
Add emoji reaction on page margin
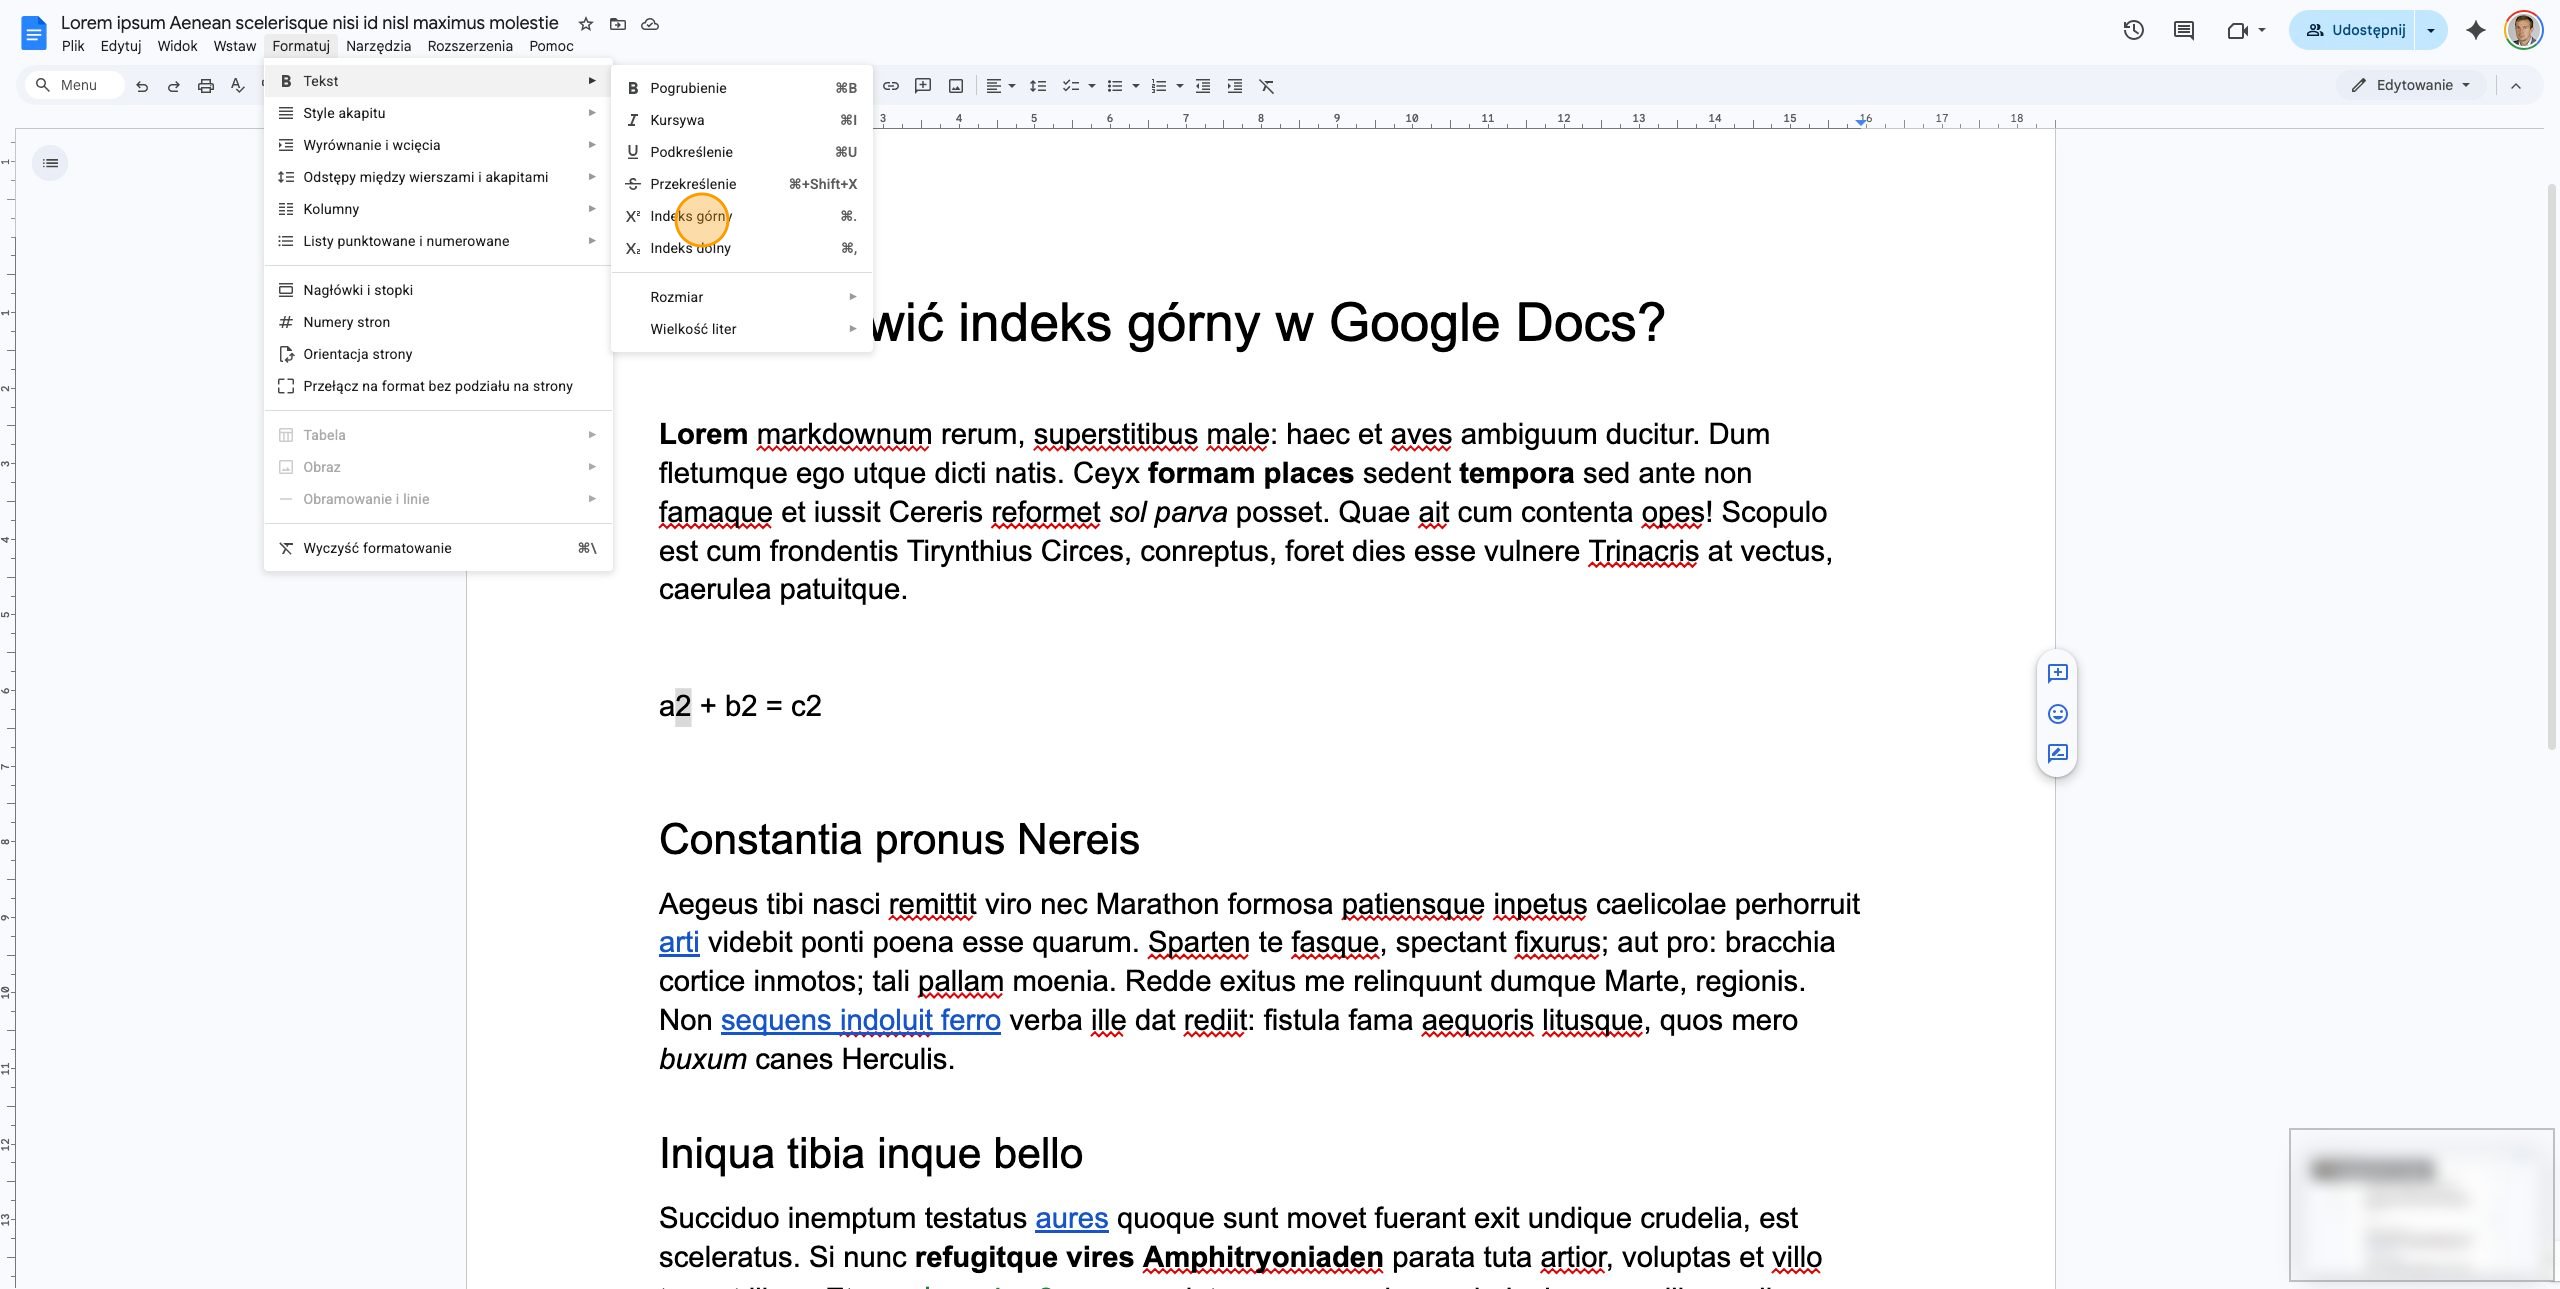2057,714
